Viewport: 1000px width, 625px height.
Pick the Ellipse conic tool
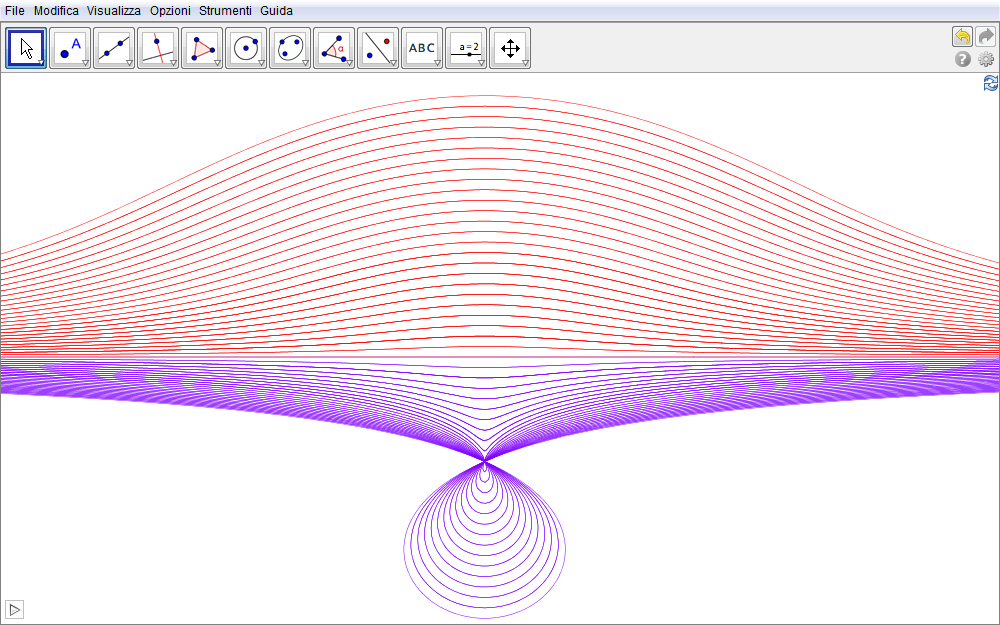(290, 47)
